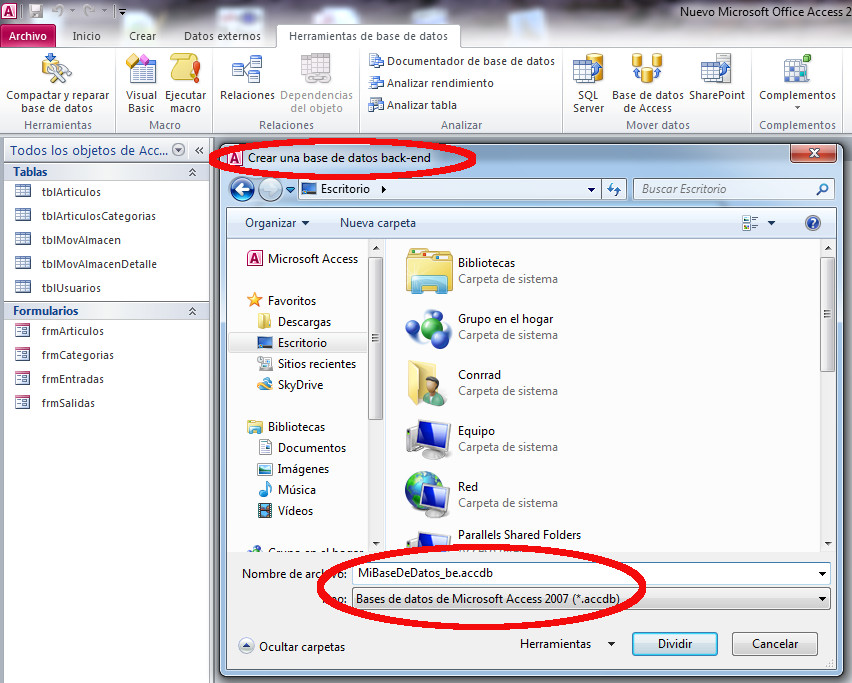Select the Conrrad user folder
This screenshot has width=852, height=683.
click(481, 383)
